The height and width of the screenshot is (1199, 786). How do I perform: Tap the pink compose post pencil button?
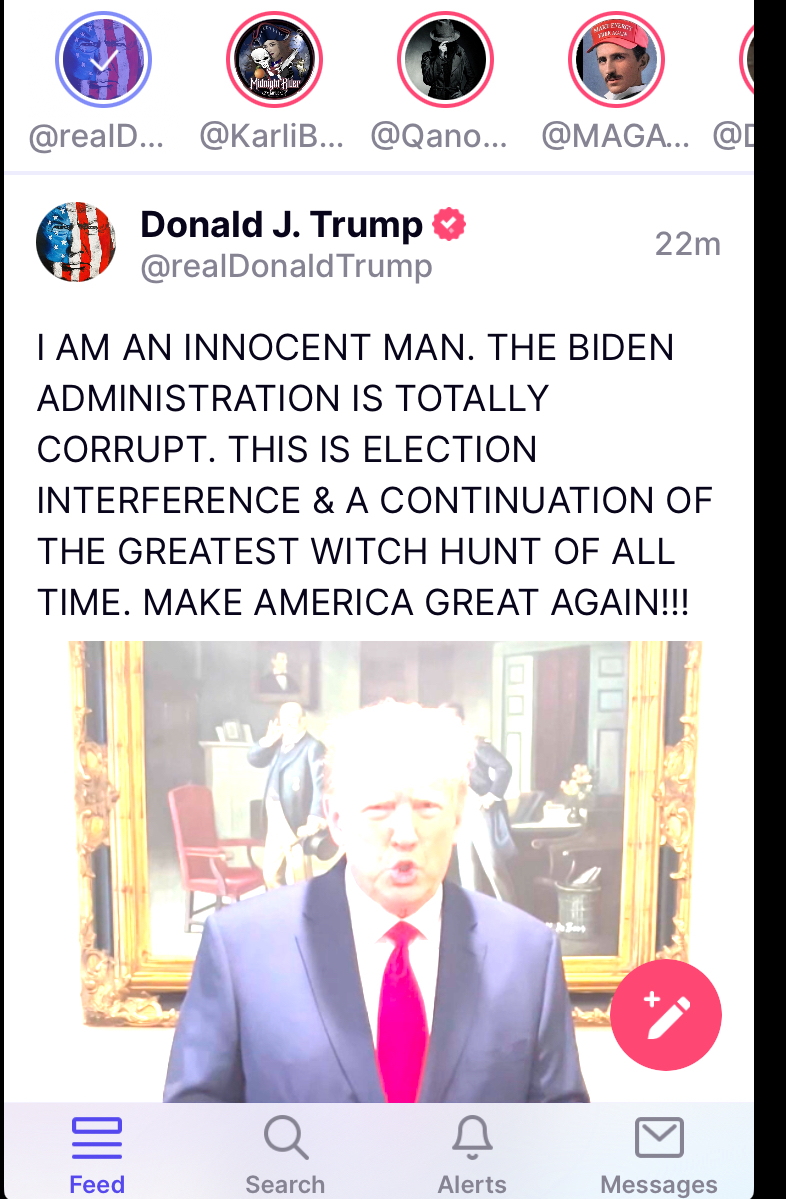point(665,1015)
